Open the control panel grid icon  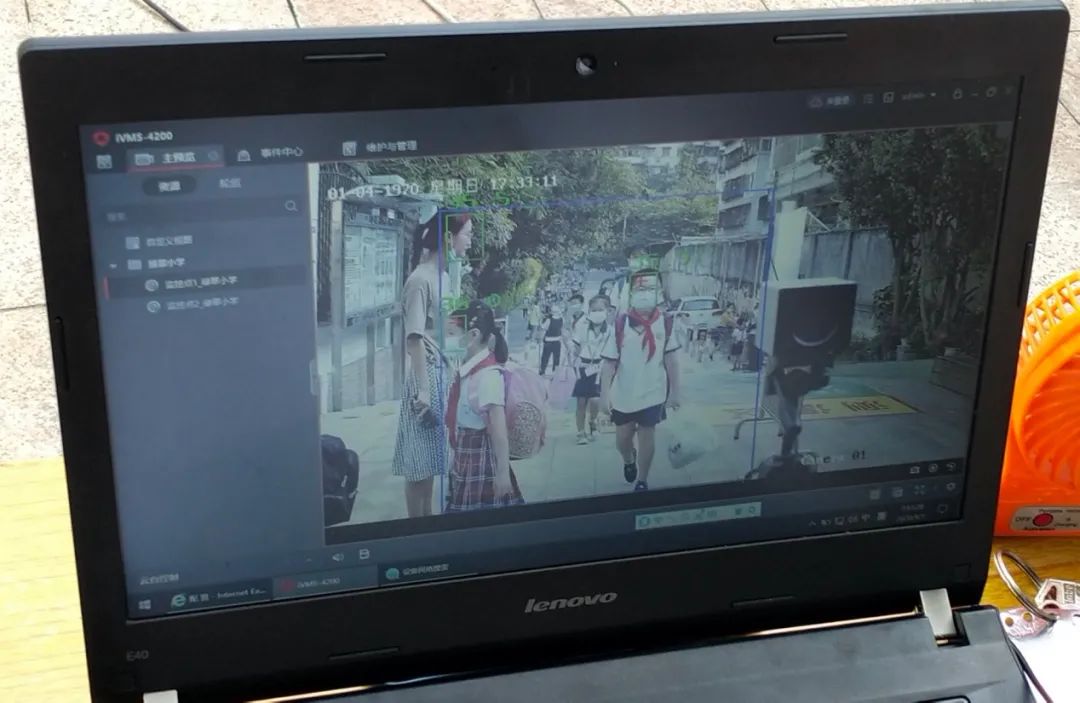pos(104,161)
